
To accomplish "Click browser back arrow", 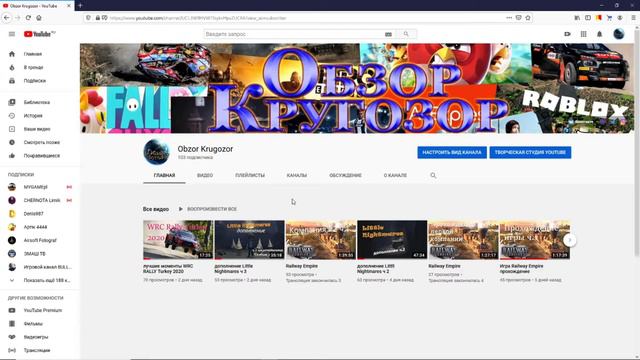I will (7, 18).
